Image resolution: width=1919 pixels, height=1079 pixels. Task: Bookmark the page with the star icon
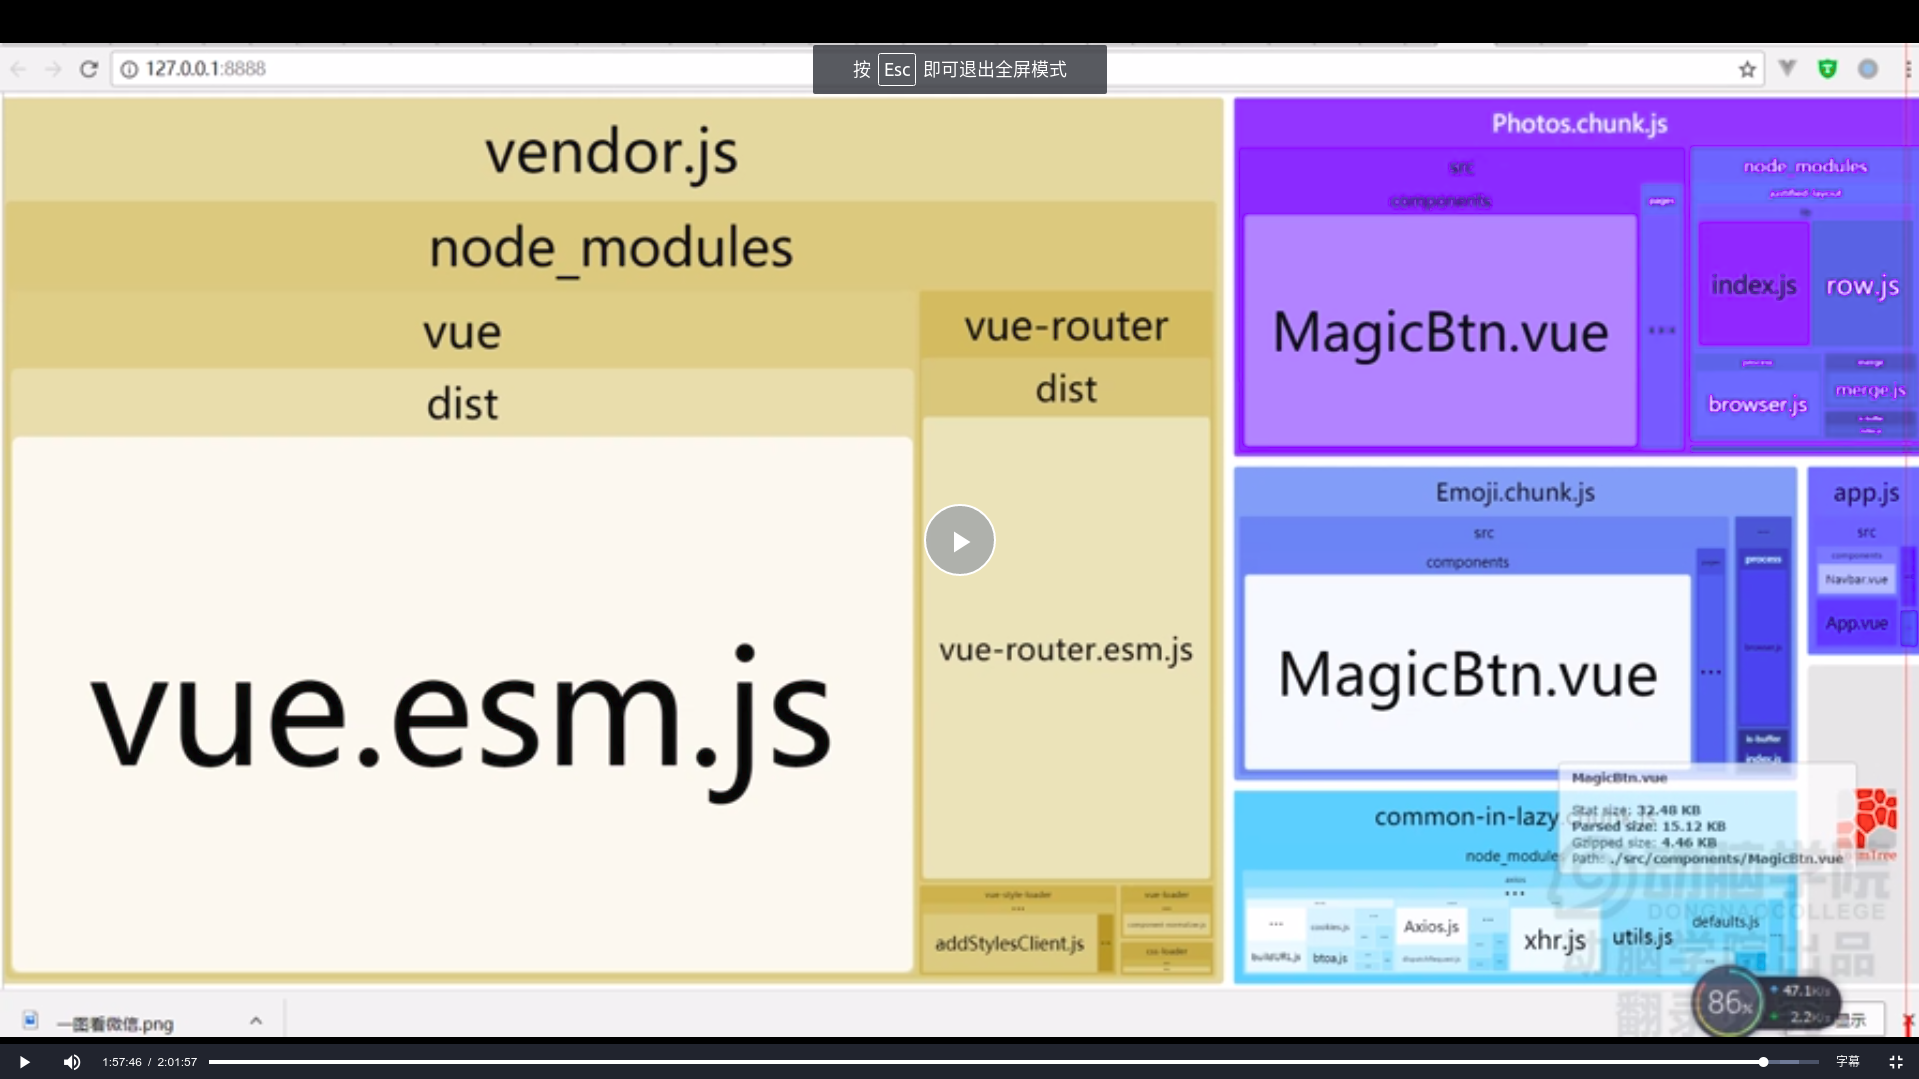point(1747,69)
